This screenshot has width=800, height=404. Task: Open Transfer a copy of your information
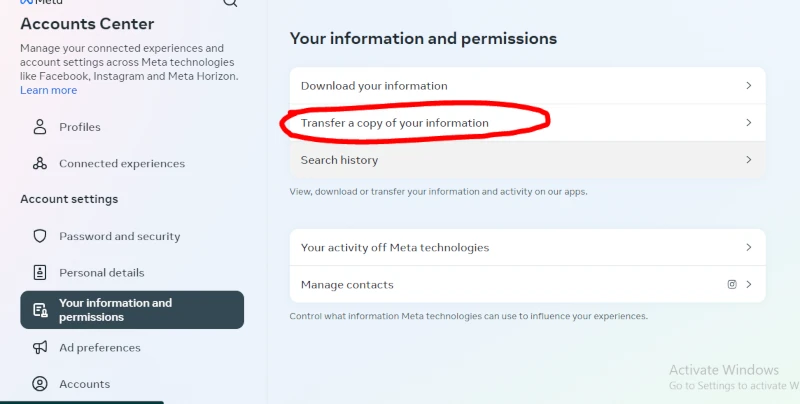[395, 123]
